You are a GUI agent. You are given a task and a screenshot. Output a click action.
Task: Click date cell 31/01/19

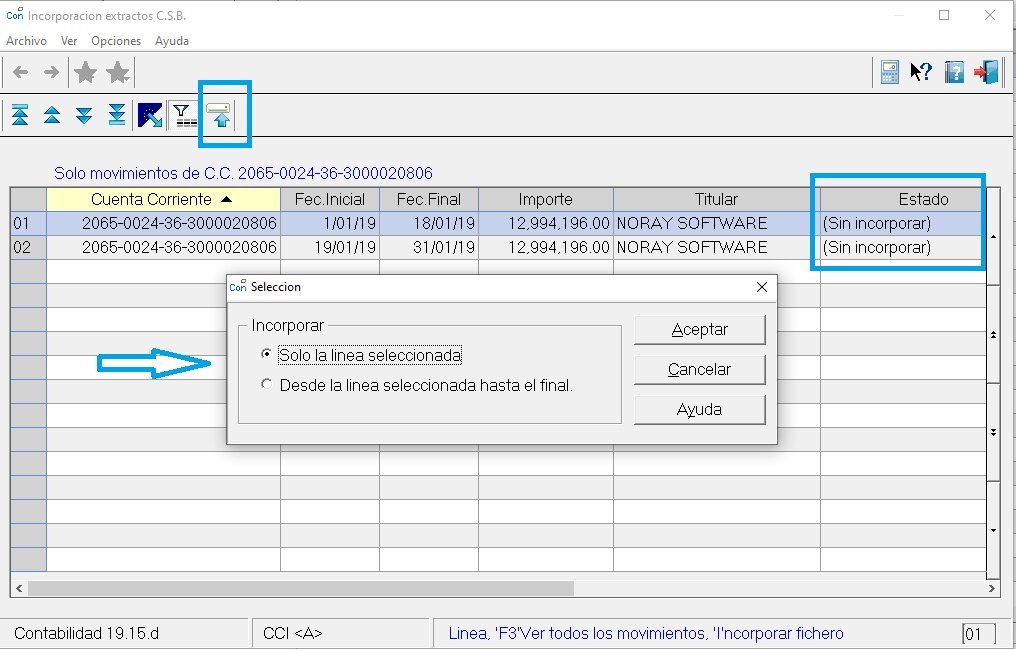click(429, 247)
